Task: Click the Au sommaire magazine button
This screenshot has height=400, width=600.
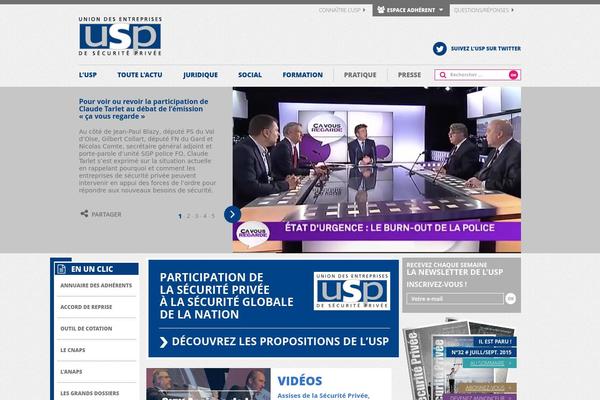Action: point(489,363)
